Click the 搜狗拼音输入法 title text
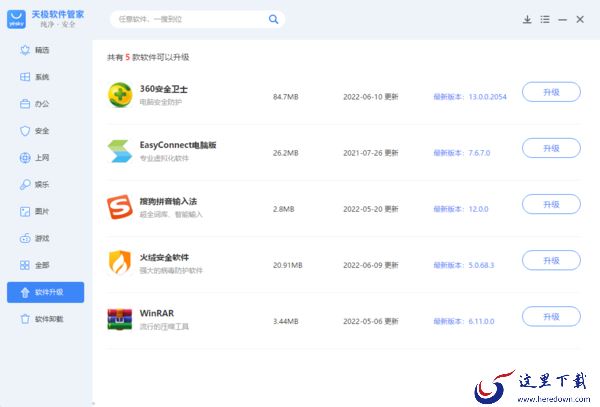Viewport: 600px width, 407px height. [x=168, y=201]
